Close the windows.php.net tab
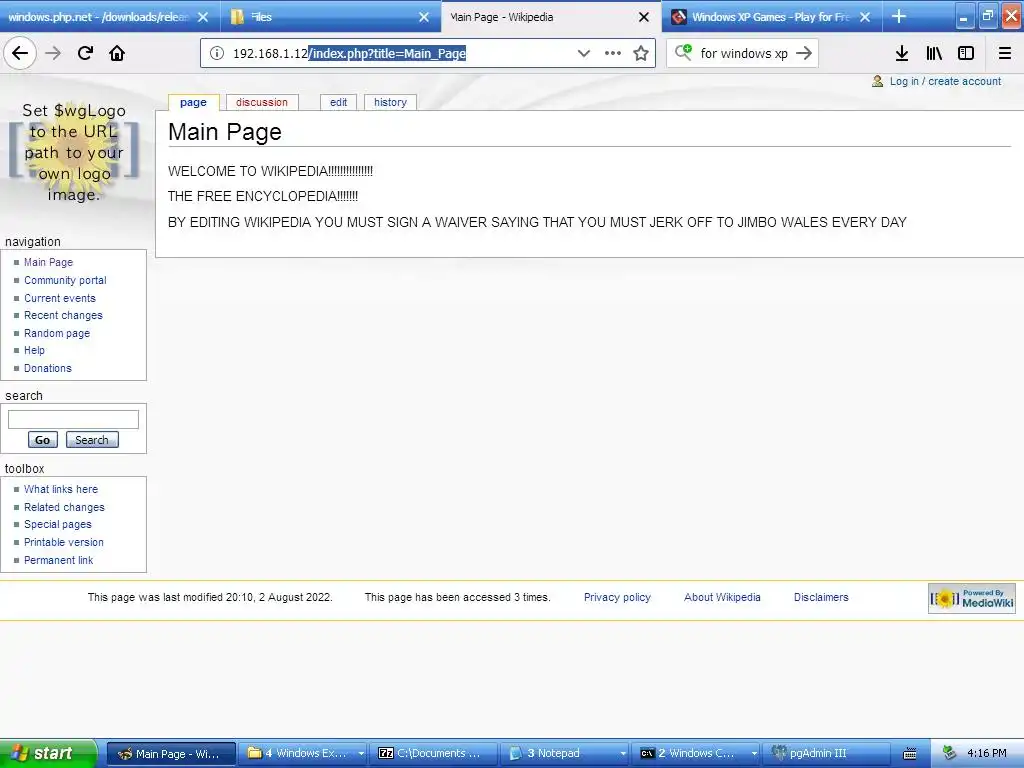This screenshot has height=768, width=1024. tap(203, 17)
